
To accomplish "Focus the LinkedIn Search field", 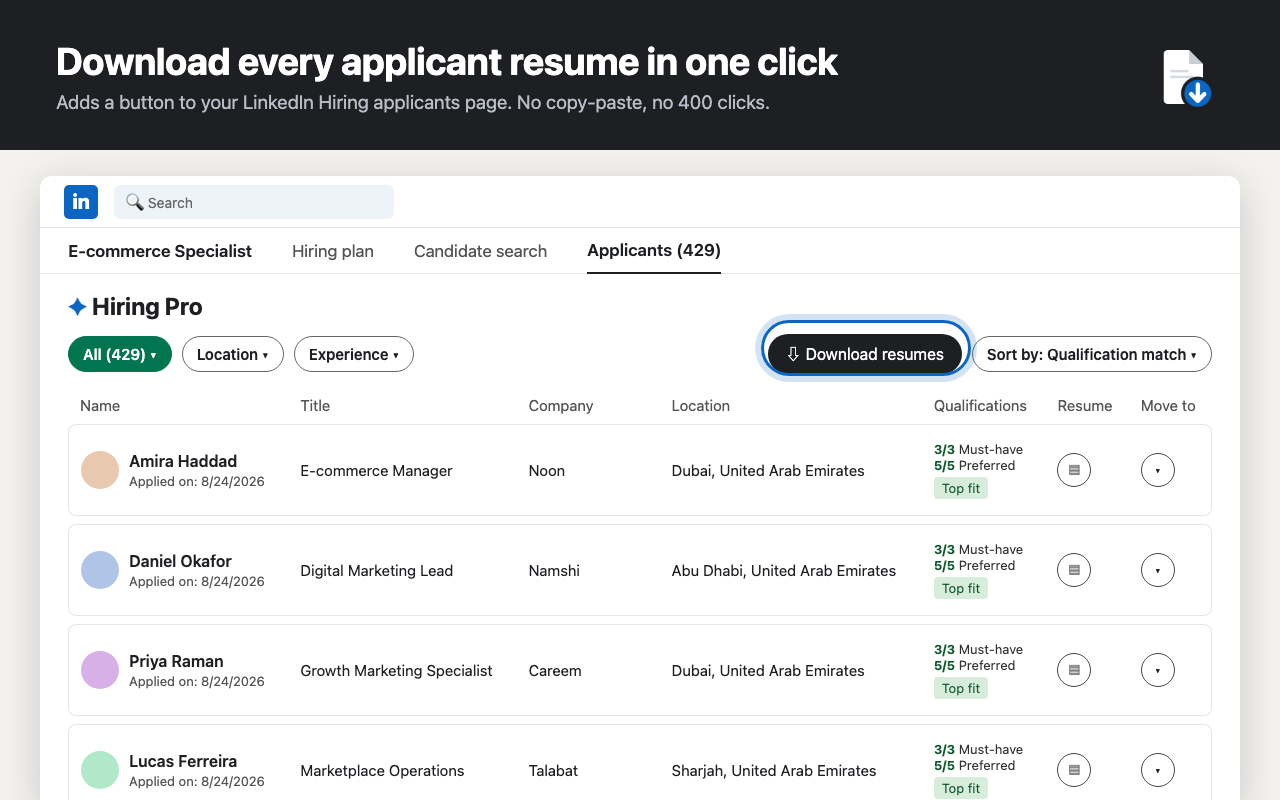I will [254, 202].
